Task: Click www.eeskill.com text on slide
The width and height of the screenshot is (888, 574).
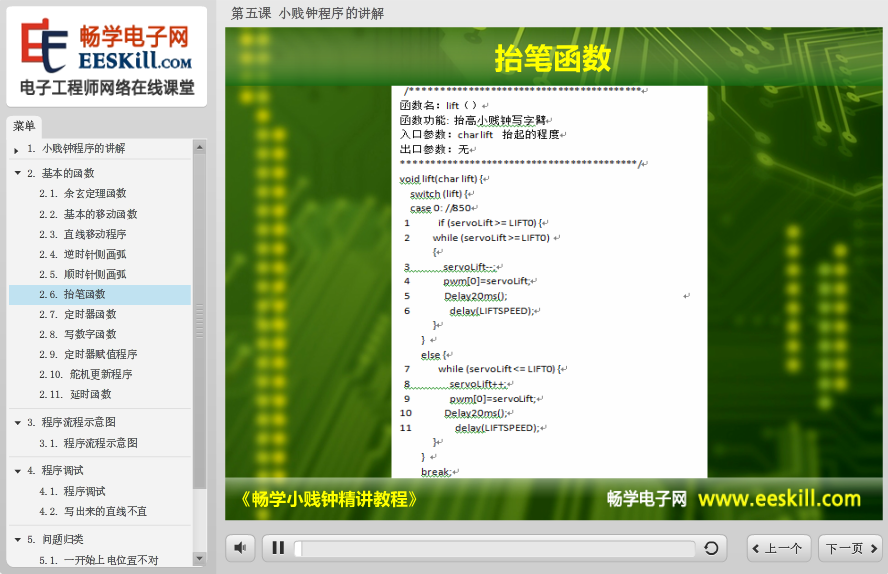Action: [780, 499]
